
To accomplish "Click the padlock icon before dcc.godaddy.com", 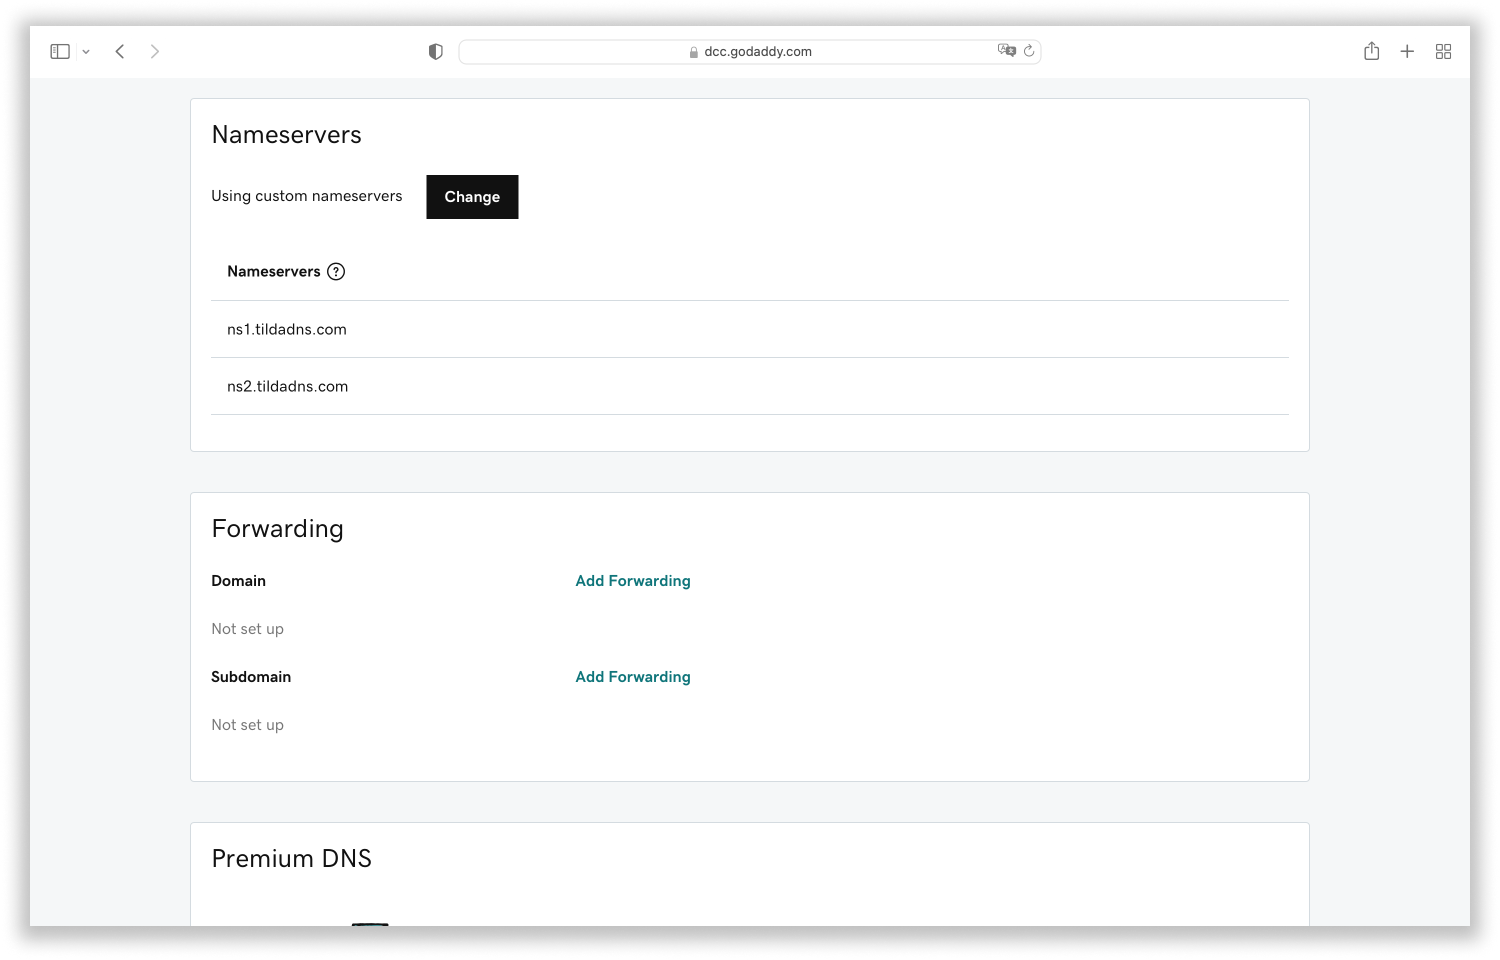I will point(692,51).
